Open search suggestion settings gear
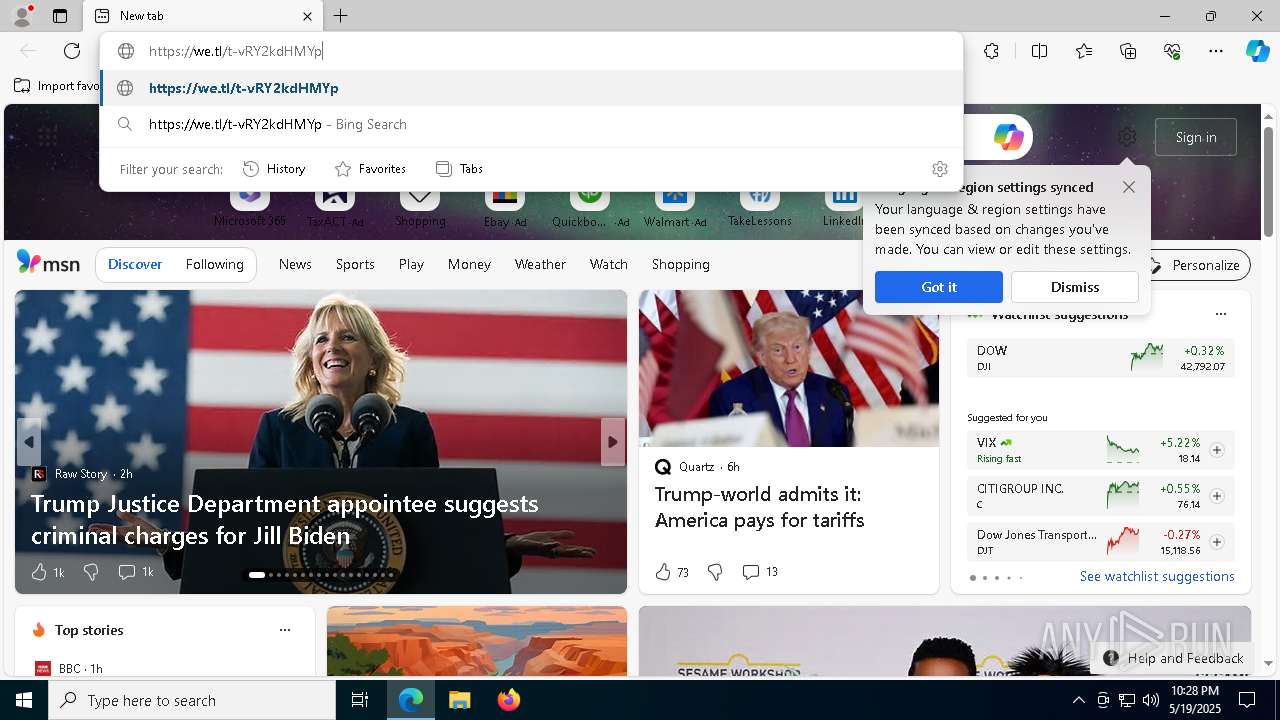 pyautogui.click(x=939, y=169)
